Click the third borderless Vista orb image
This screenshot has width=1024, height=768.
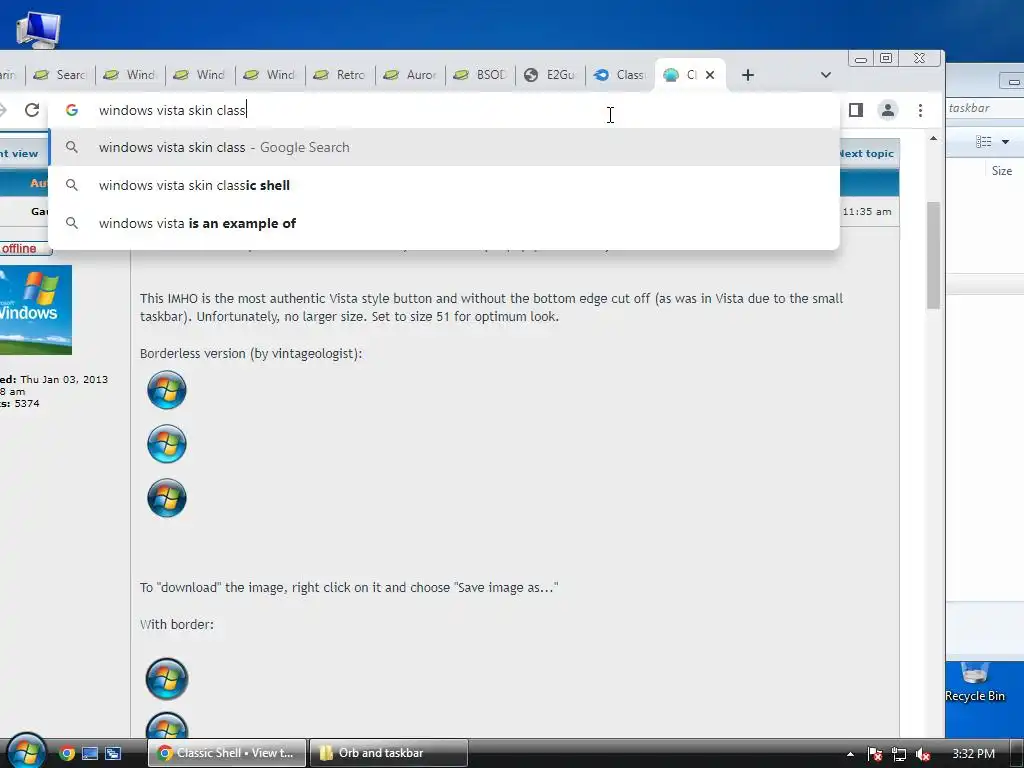pyautogui.click(x=167, y=498)
